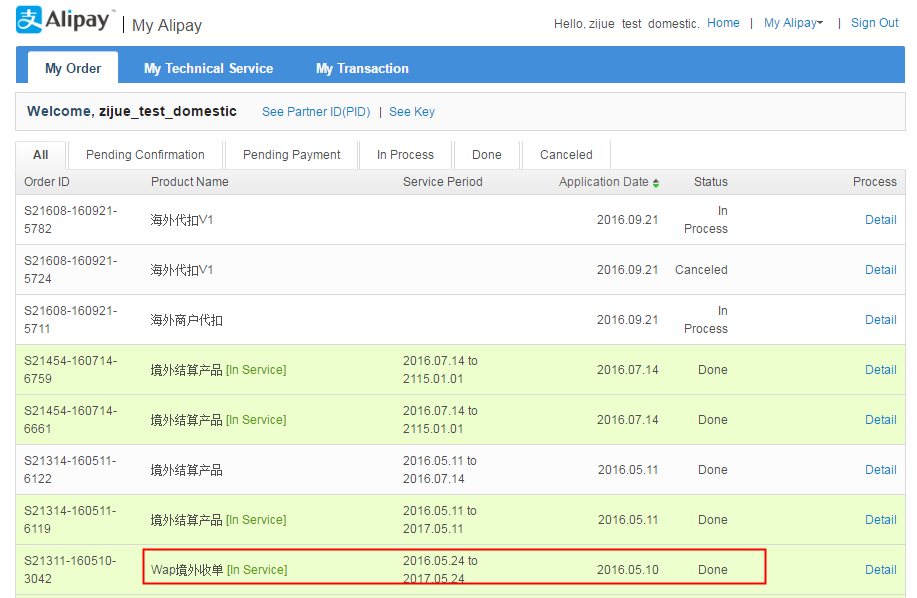The height and width of the screenshot is (598, 917).
Task: Go to the Home link
Action: tap(723, 23)
